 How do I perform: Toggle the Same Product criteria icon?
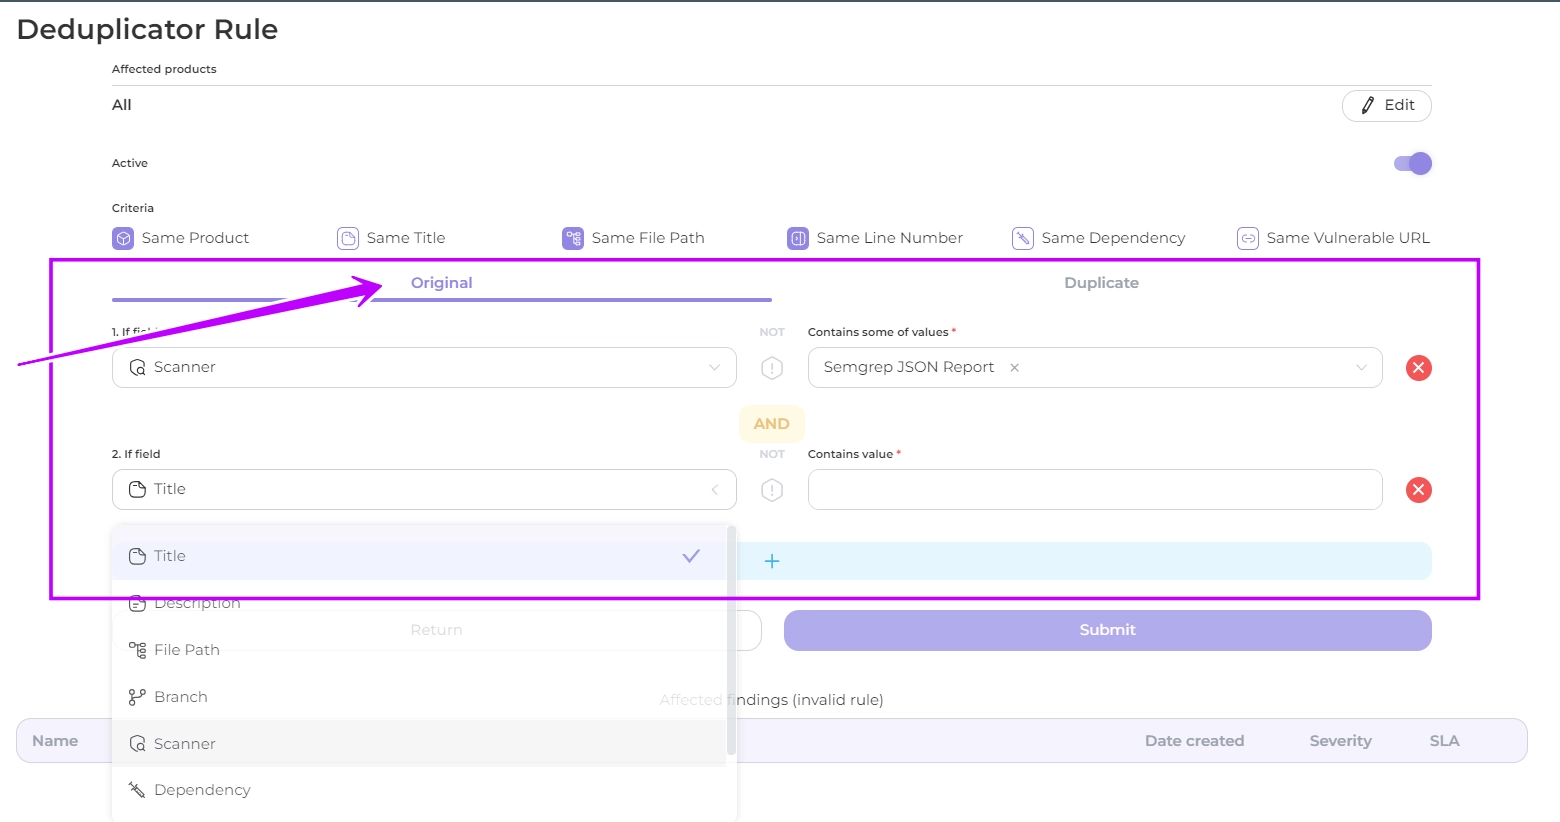[123, 238]
